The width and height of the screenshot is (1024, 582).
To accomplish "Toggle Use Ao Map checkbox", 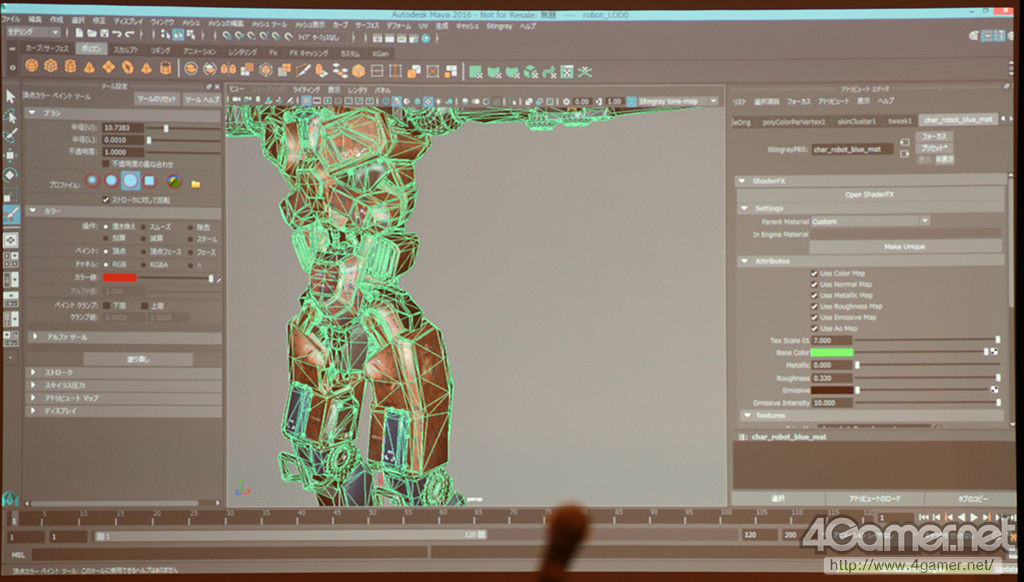I will click(814, 329).
